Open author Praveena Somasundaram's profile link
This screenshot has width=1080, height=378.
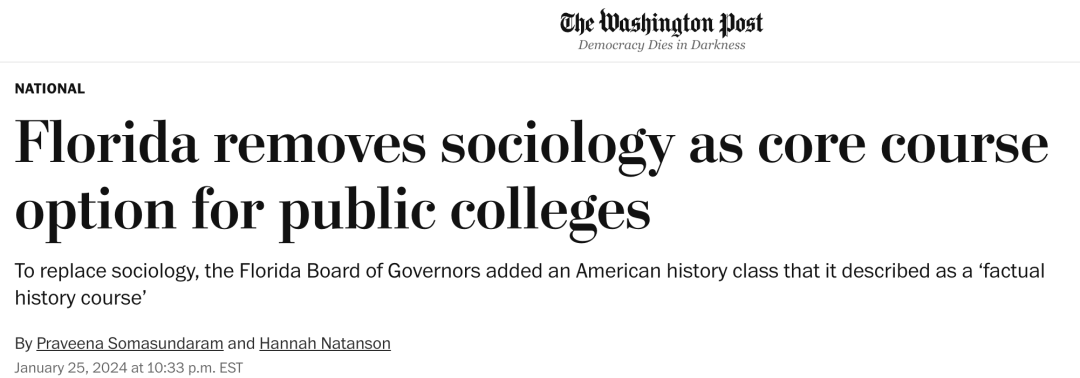coord(129,343)
